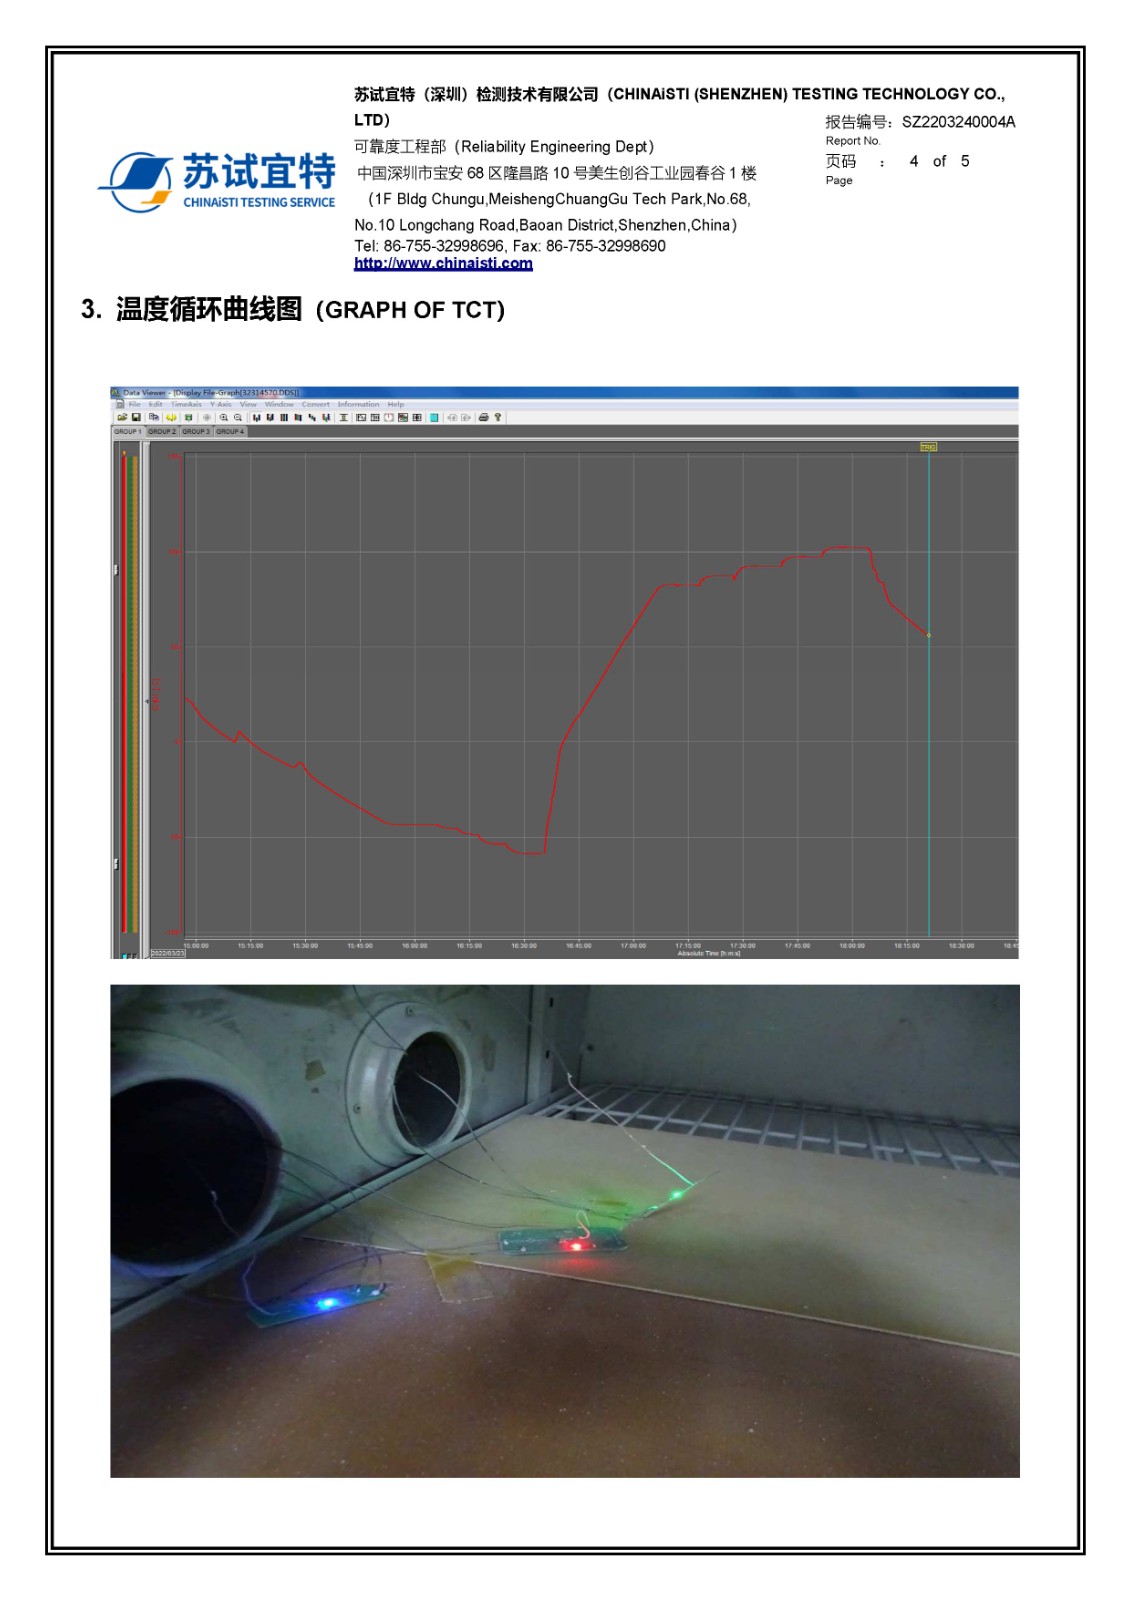This screenshot has width=1130, height=1600.
Task: Open the www.chinaisti.com hyperlink
Action: 443,263
